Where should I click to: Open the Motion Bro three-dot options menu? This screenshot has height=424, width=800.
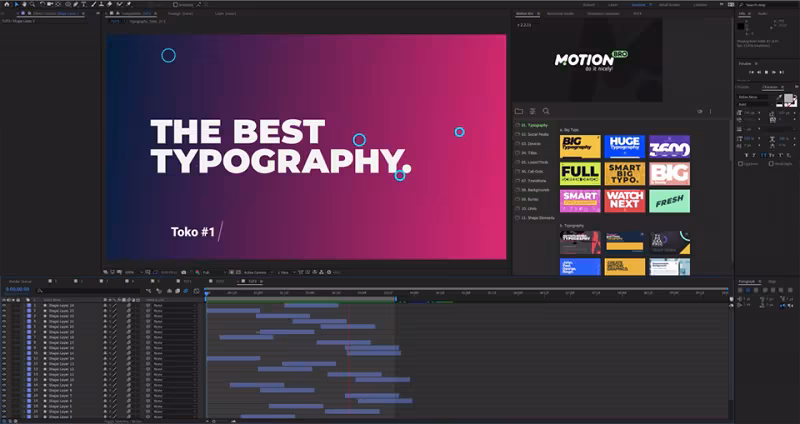[x=710, y=111]
